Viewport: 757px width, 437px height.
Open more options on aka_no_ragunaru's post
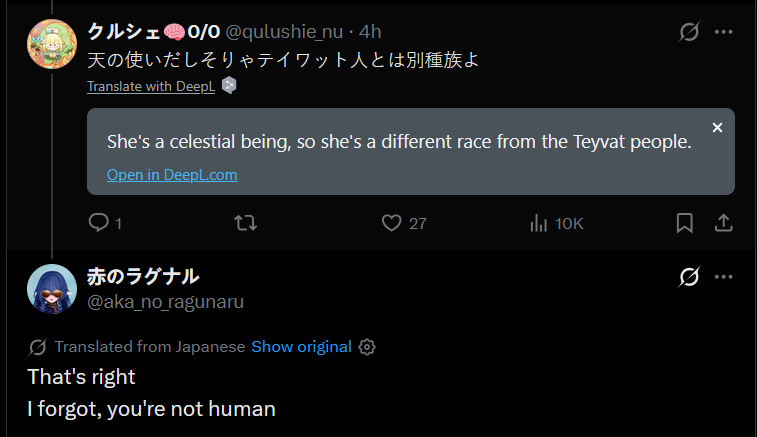[x=724, y=277]
